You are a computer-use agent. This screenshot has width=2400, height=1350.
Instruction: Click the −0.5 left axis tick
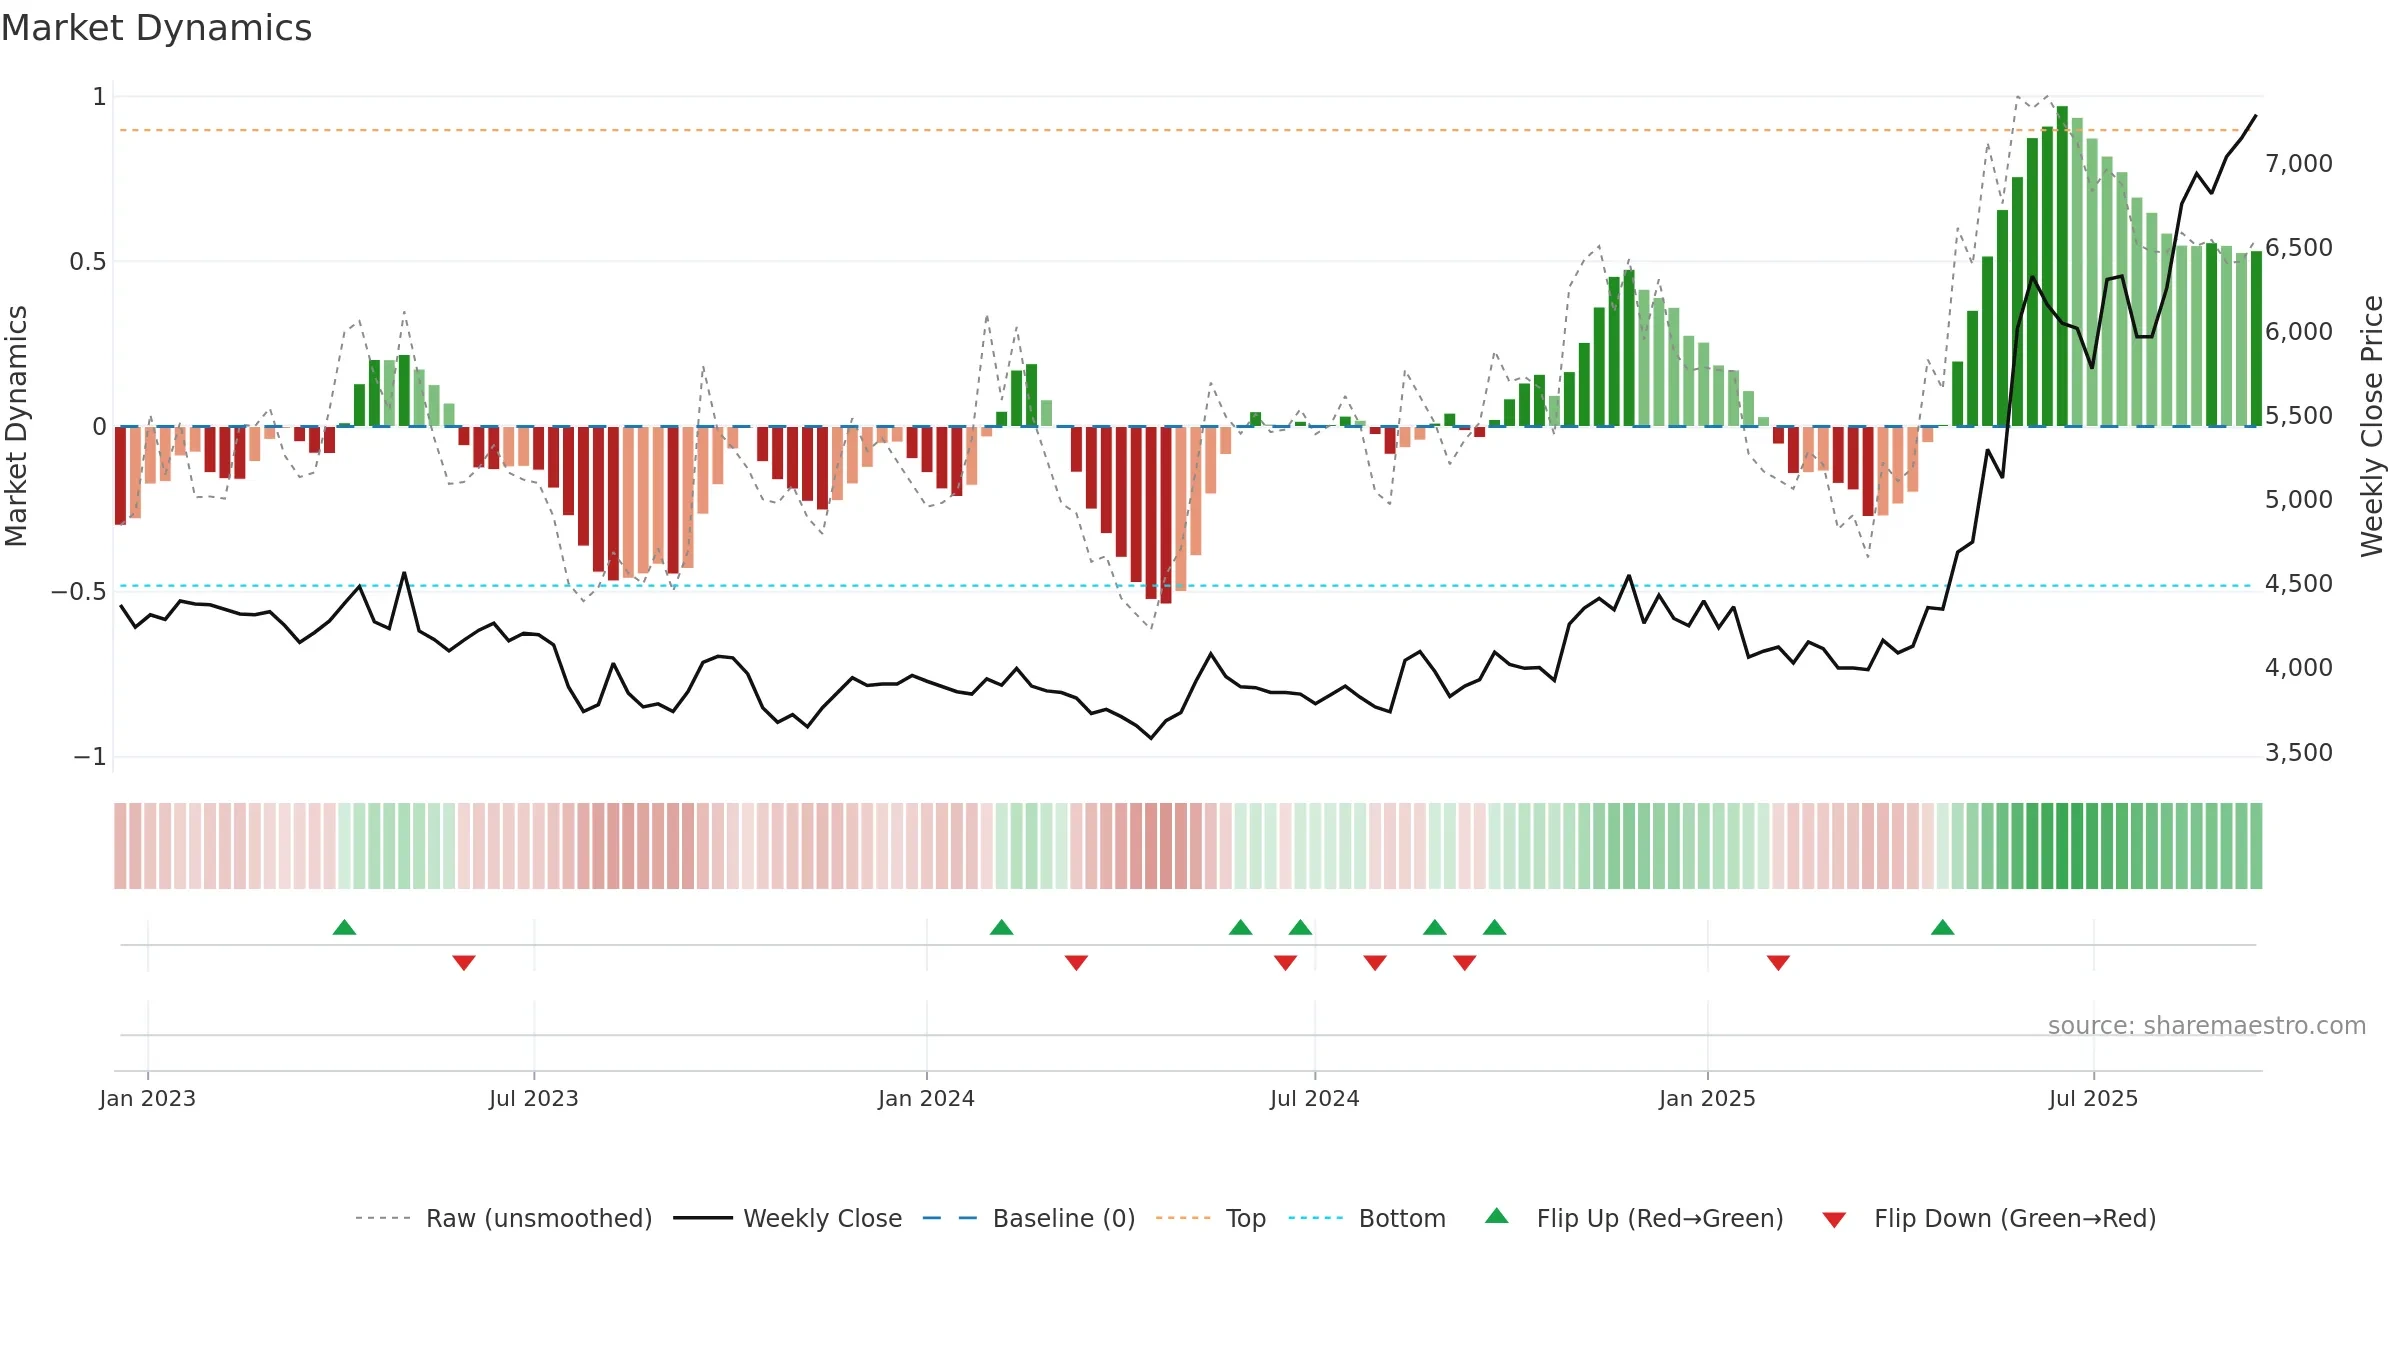tap(79, 591)
